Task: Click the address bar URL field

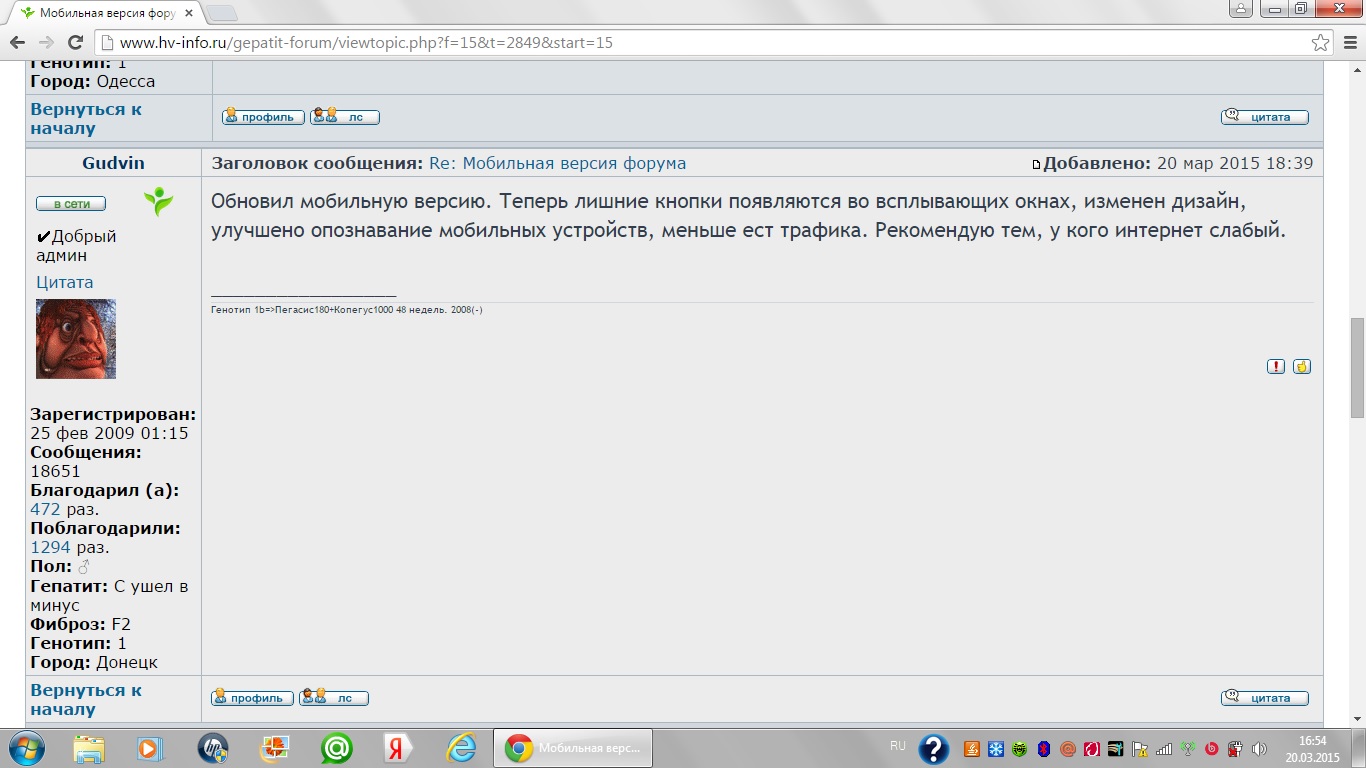Action: (x=700, y=43)
